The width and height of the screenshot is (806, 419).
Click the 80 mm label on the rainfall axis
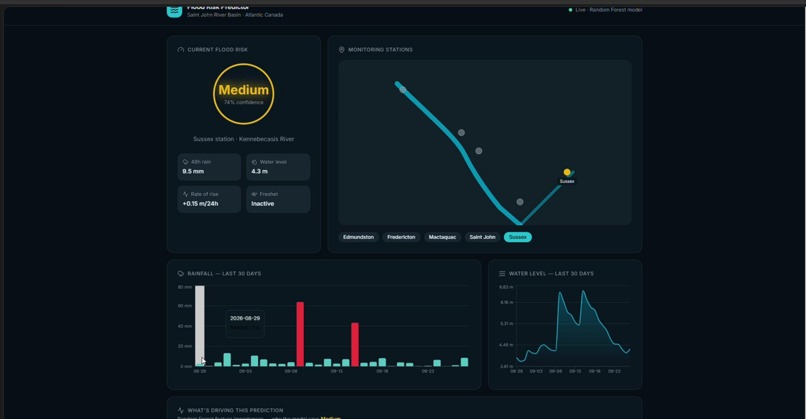click(185, 287)
